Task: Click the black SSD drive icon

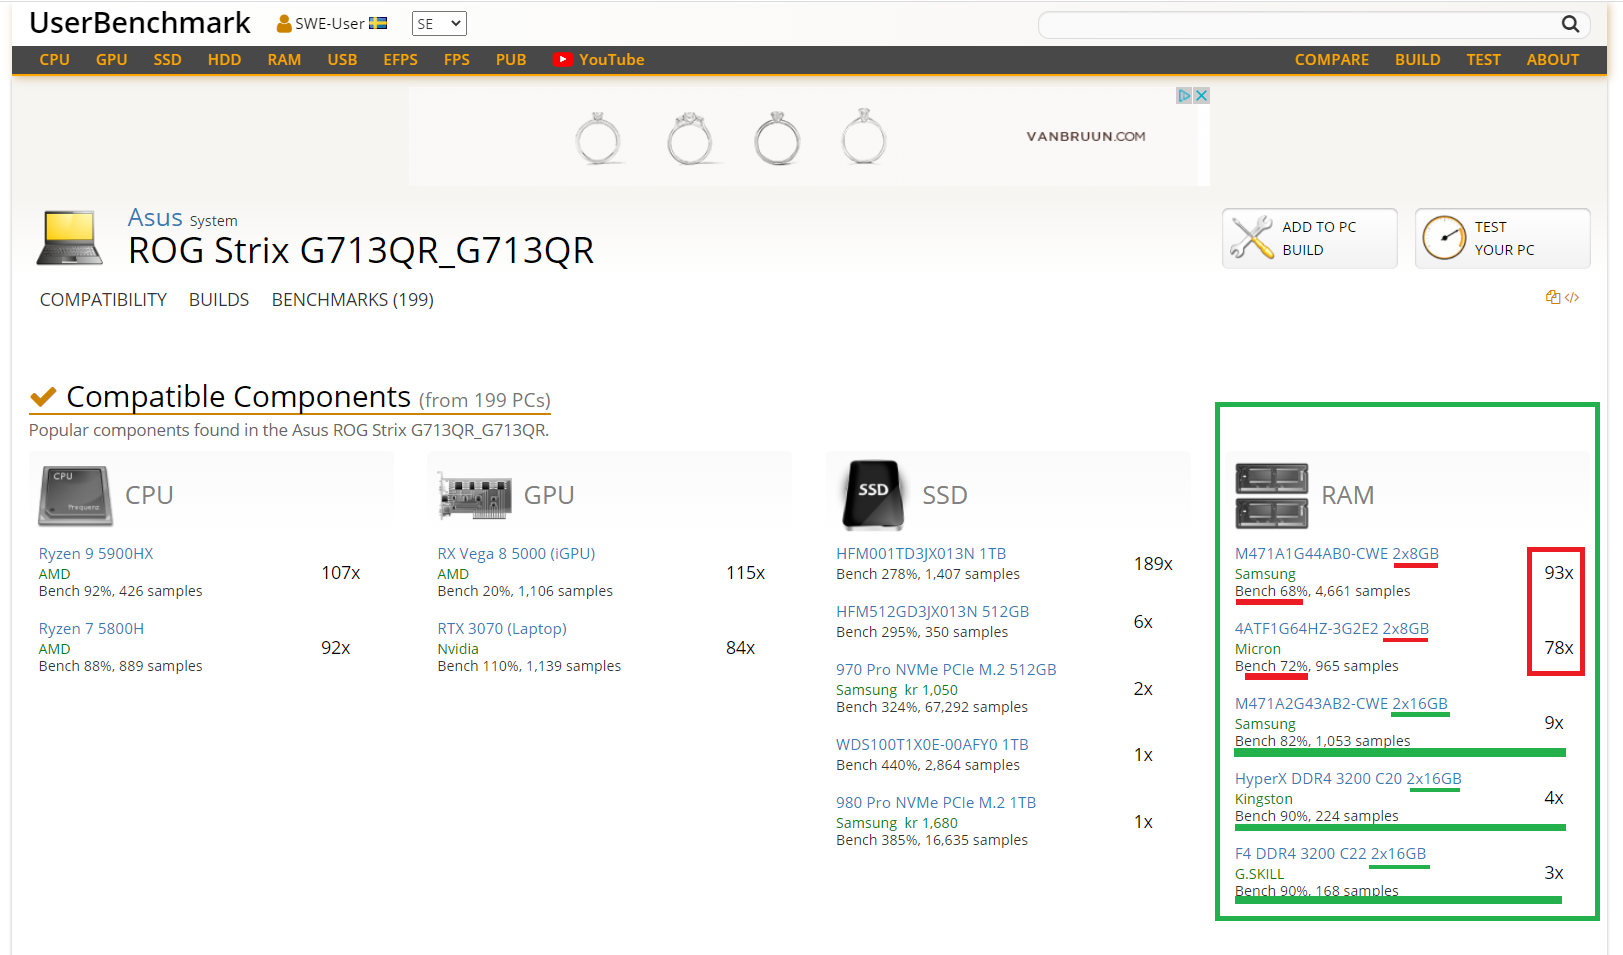Action: pos(873,495)
